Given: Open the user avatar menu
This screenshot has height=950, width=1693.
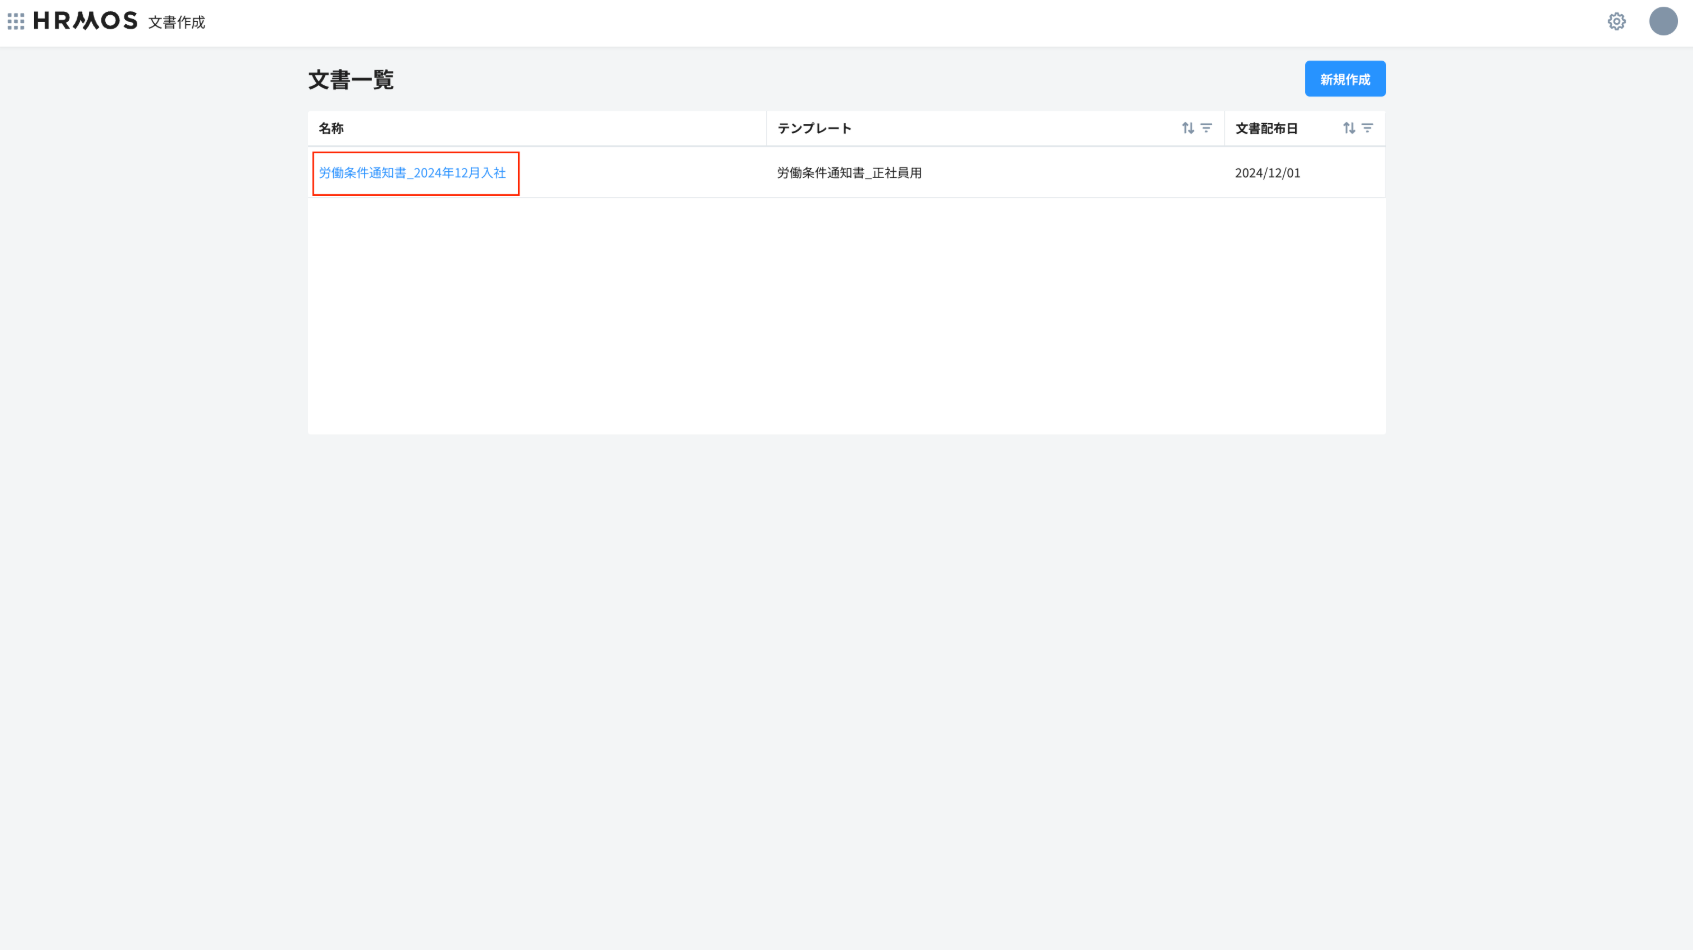Looking at the screenshot, I should point(1662,21).
